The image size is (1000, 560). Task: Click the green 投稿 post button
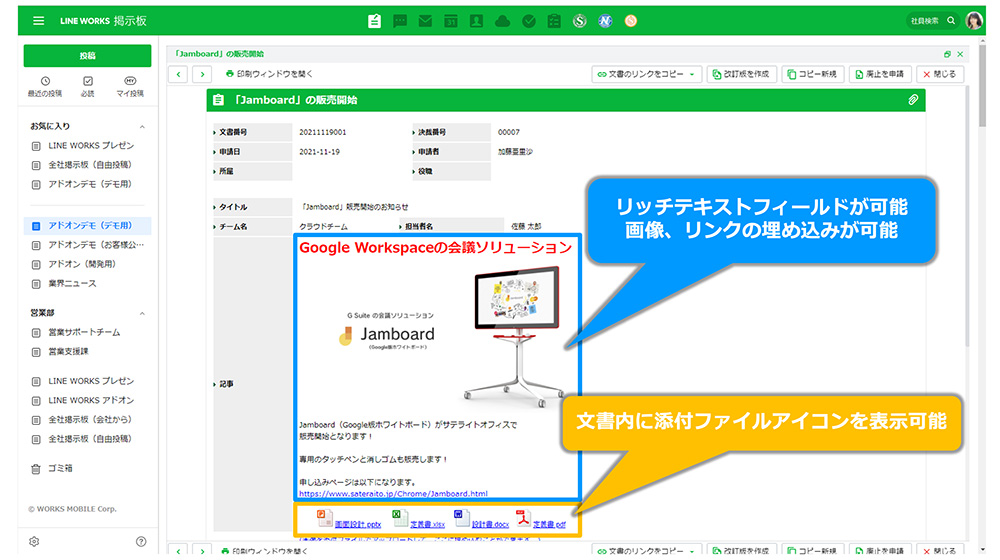coord(87,55)
